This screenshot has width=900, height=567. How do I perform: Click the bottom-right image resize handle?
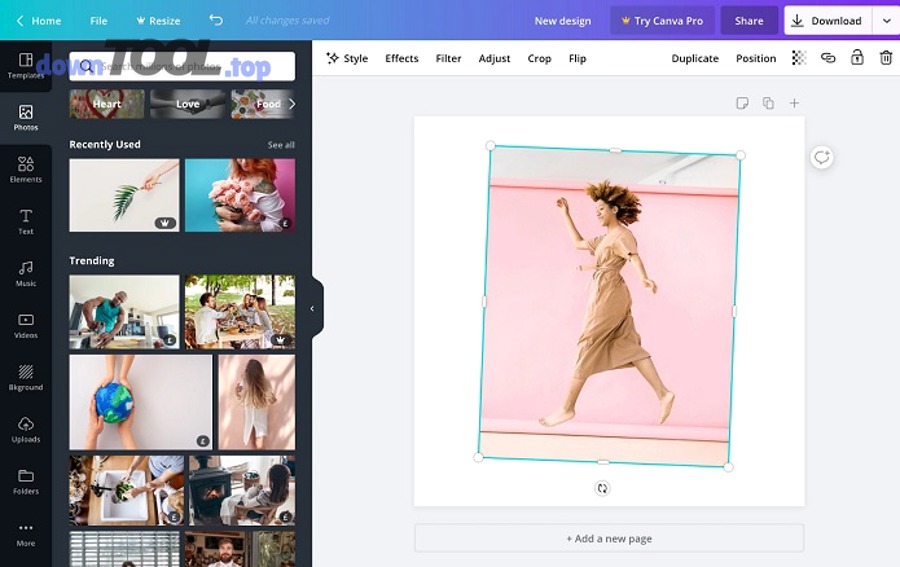[728, 467]
